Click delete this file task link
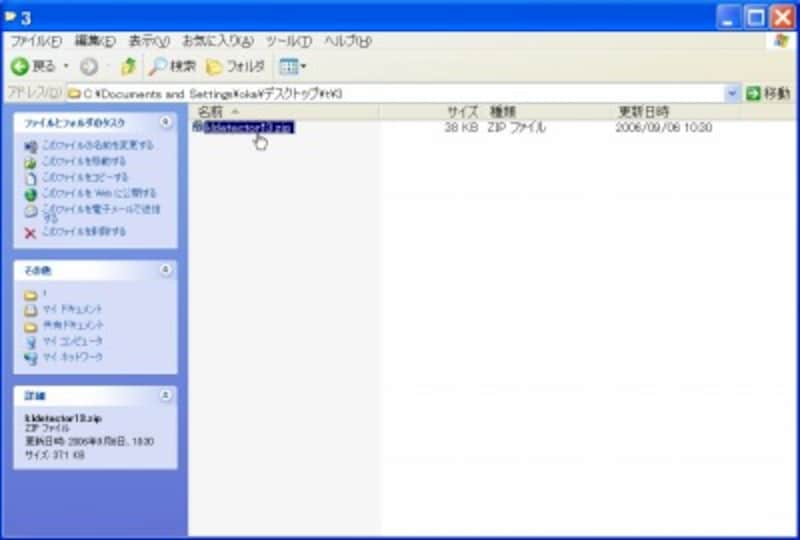 click(84, 232)
